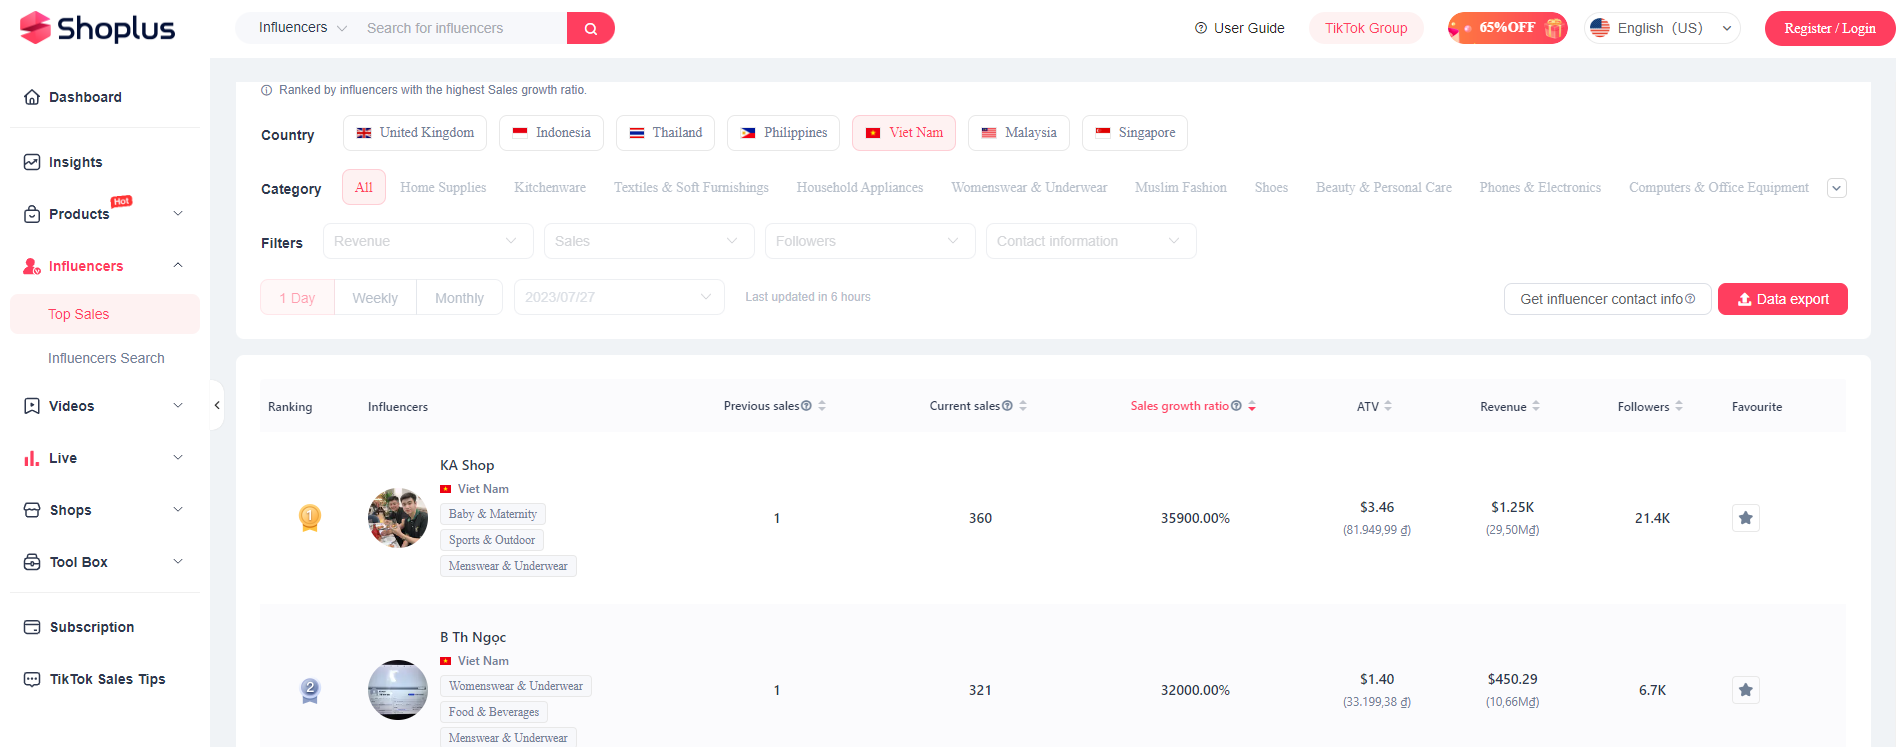
Task: Select the Thailand country filter
Action: pyautogui.click(x=665, y=133)
